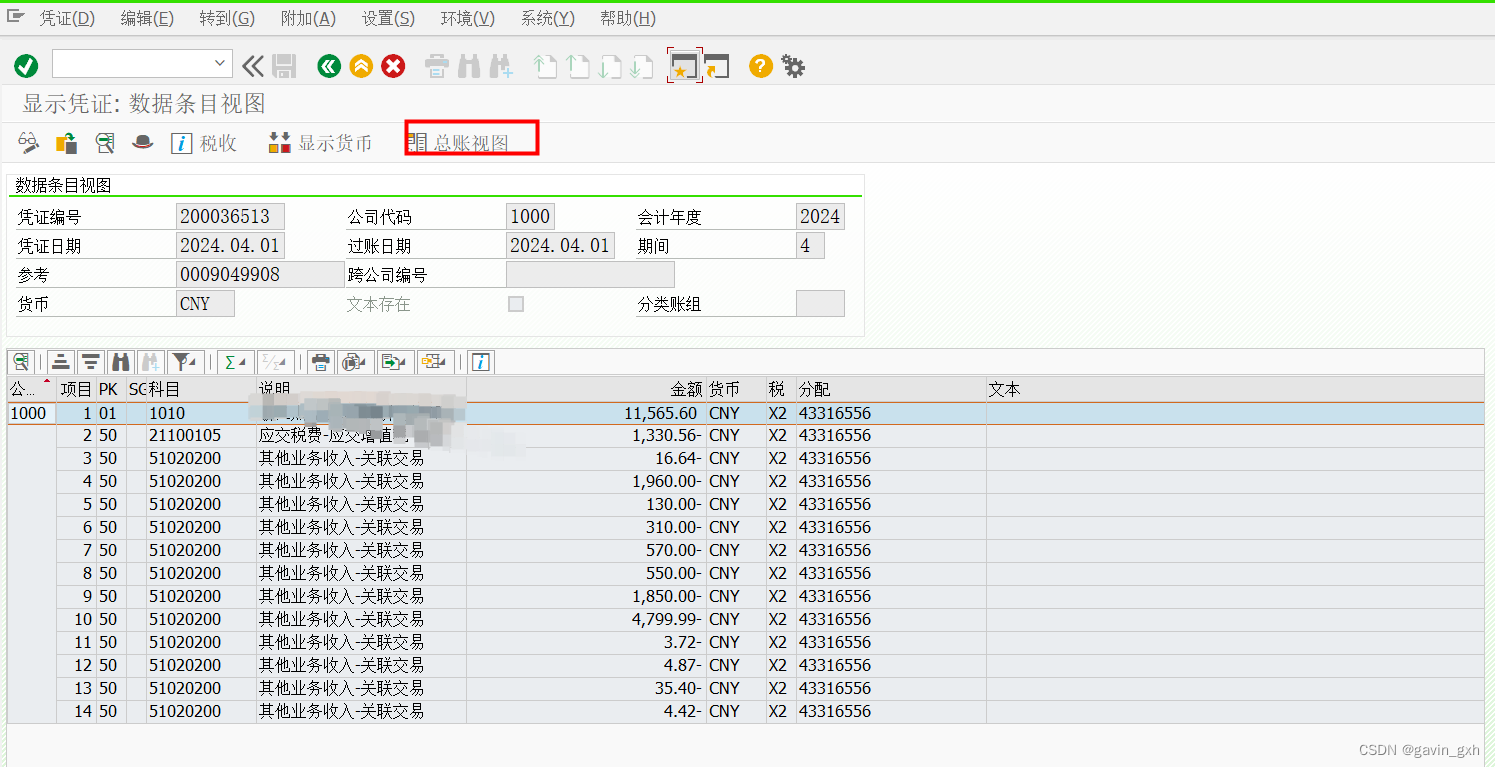Click the display/change glasses icon
Image resolution: width=1495 pixels, height=767 pixels.
click(x=28, y=143)
